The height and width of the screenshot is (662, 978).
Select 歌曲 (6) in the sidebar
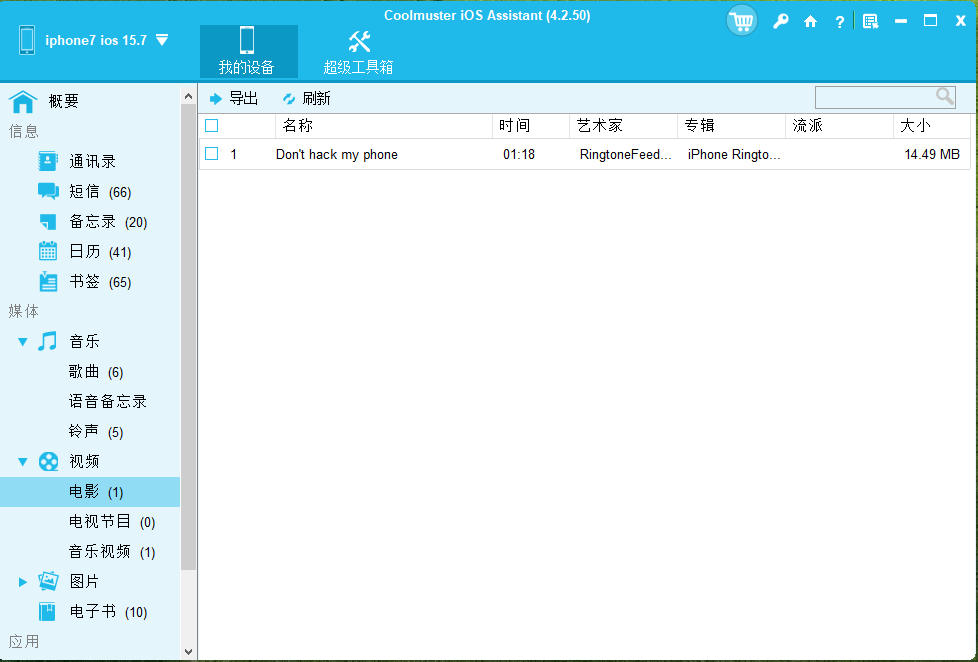pos(96,372)
